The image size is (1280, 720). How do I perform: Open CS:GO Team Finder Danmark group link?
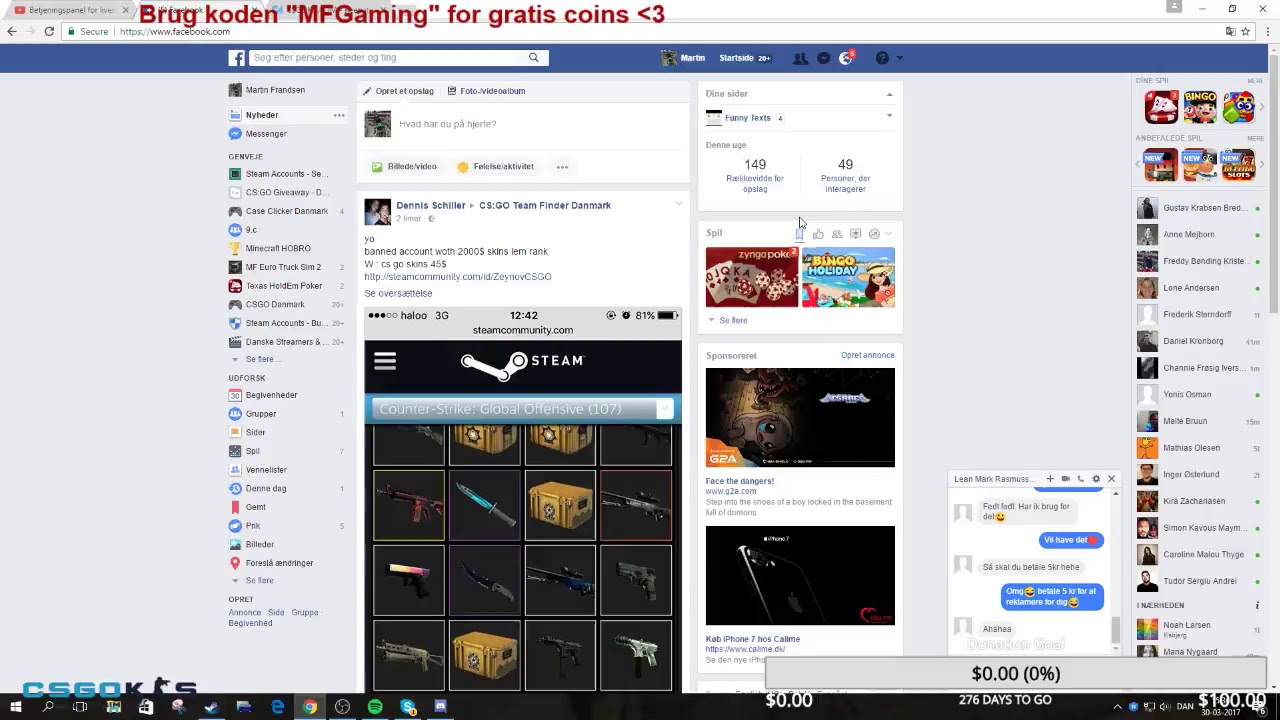[545, 205]
